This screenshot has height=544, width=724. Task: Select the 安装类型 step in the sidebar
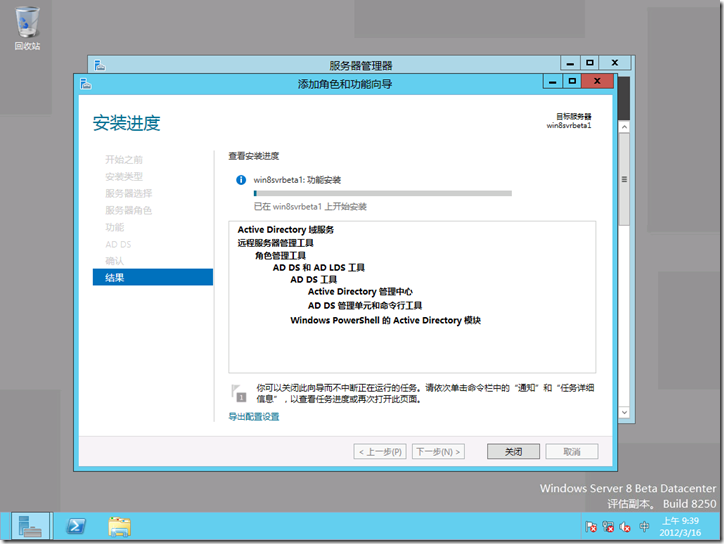coord(124,176)
